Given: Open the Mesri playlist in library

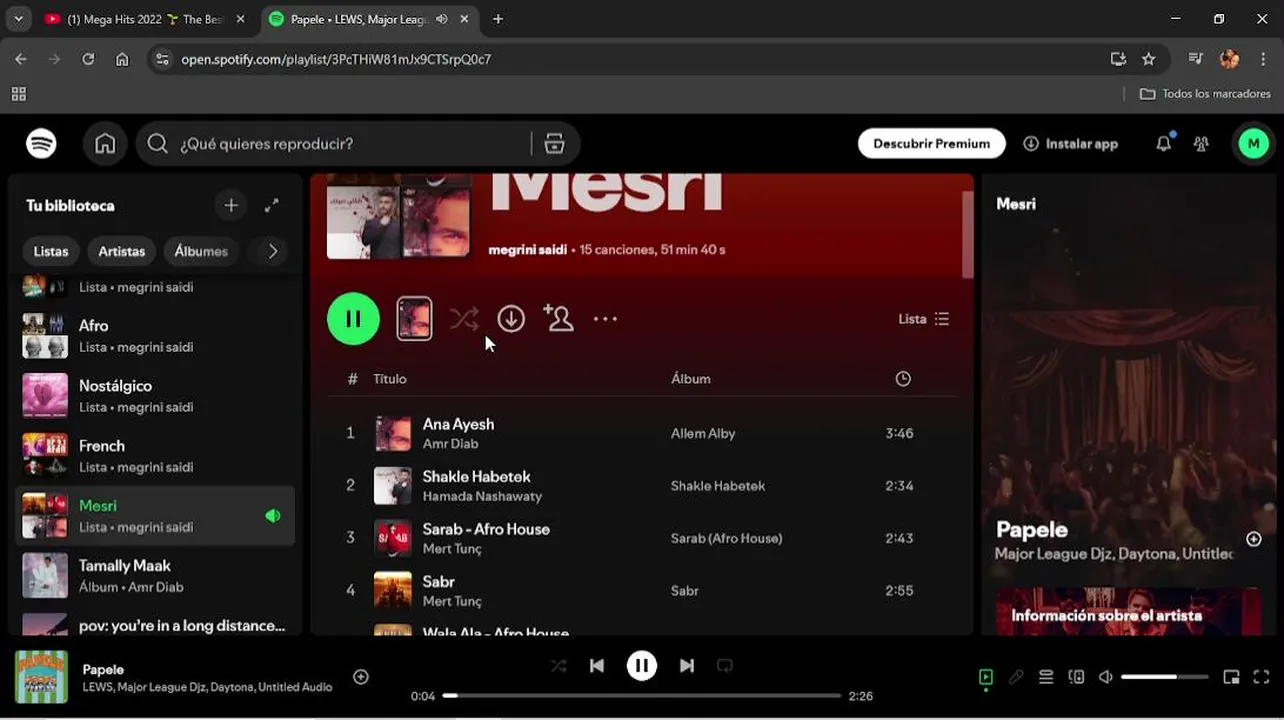Looking at the screenshot, I should [155, 516].
